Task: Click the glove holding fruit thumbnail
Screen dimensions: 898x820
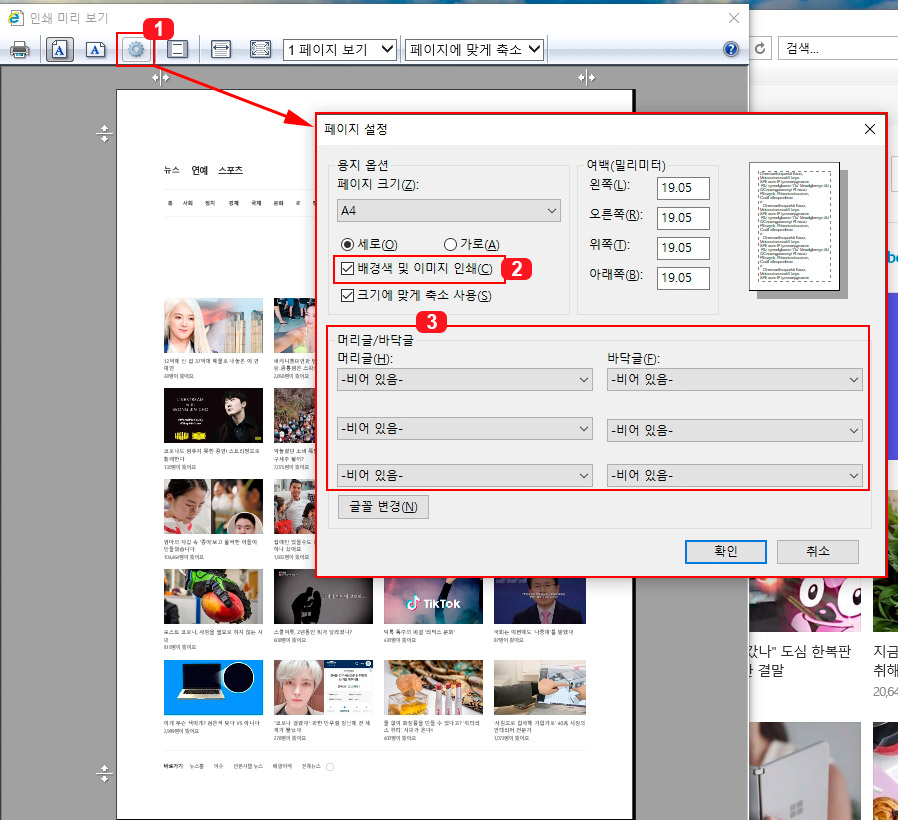Action: [x=213, y=596]
